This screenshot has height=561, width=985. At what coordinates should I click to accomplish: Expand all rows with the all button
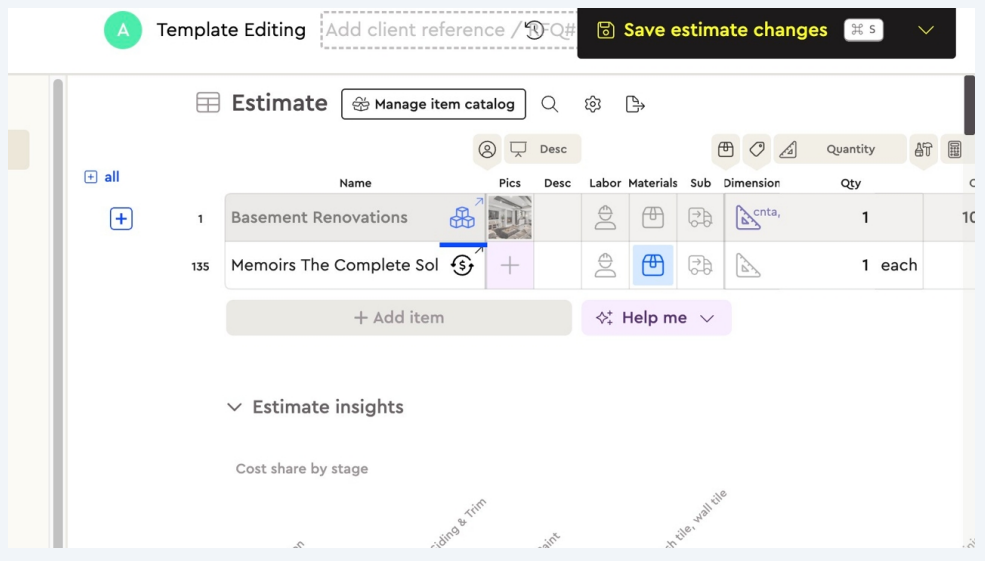coord(102,177)
